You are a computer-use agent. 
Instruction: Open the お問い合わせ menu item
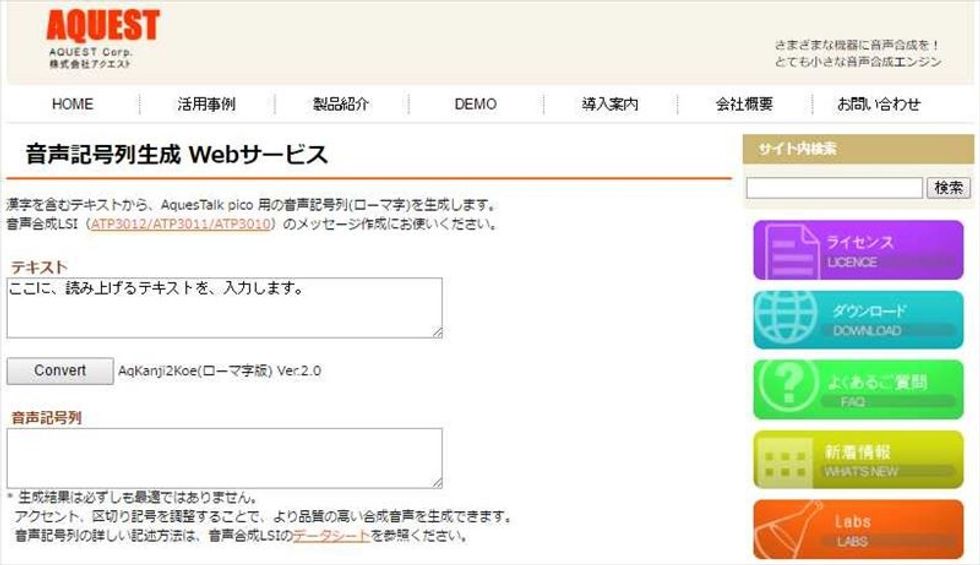coord(879,104)
